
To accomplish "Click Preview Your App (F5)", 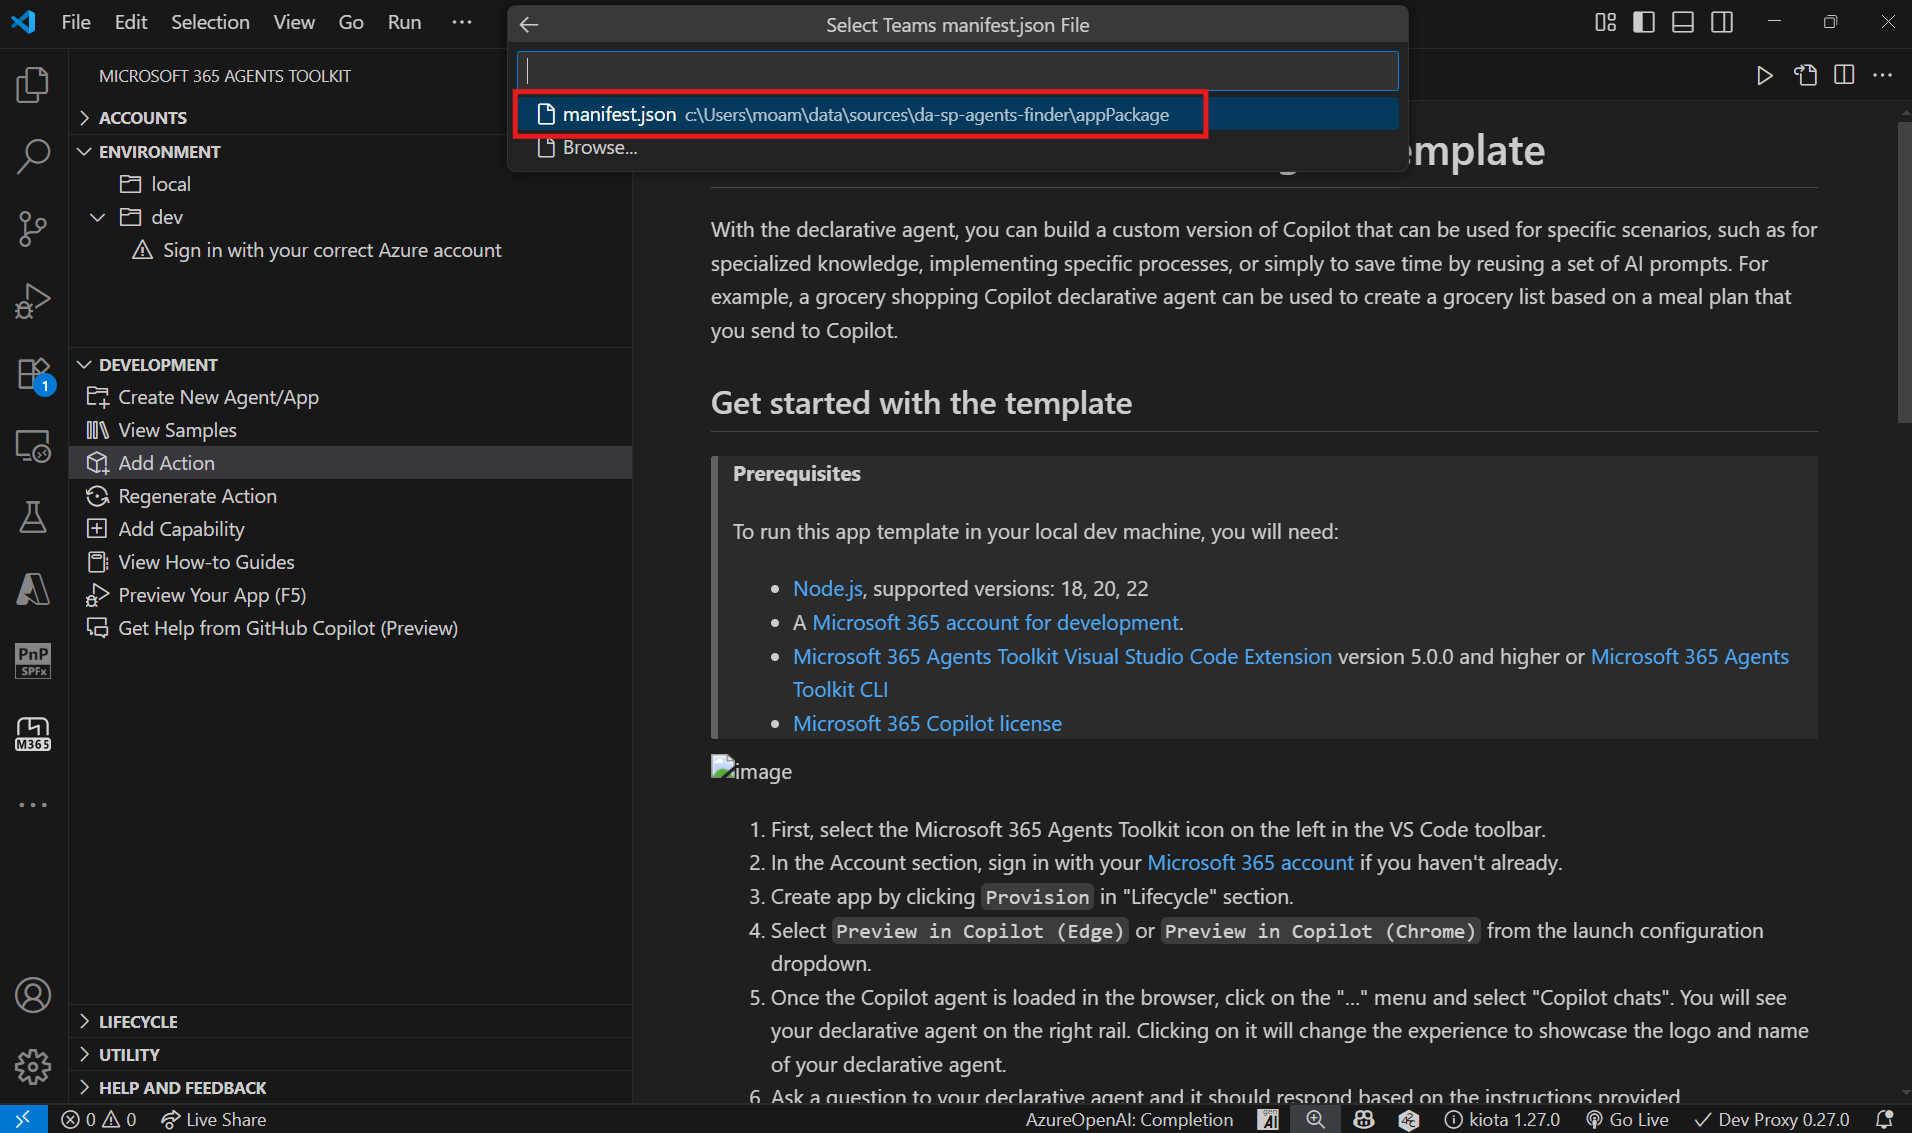I will point(350,596).
